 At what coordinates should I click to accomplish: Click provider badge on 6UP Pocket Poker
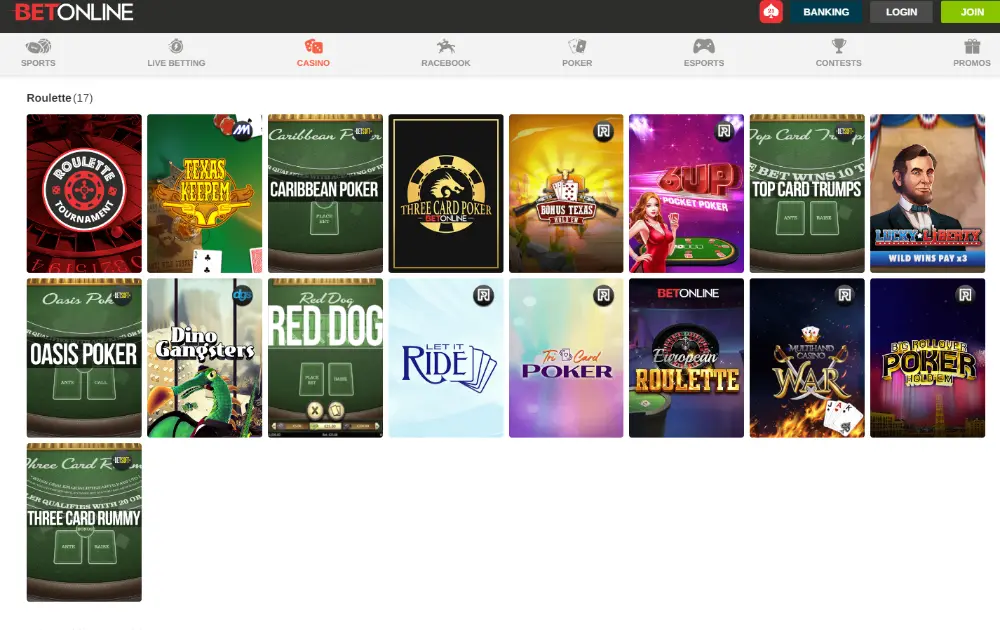[724, 131]
